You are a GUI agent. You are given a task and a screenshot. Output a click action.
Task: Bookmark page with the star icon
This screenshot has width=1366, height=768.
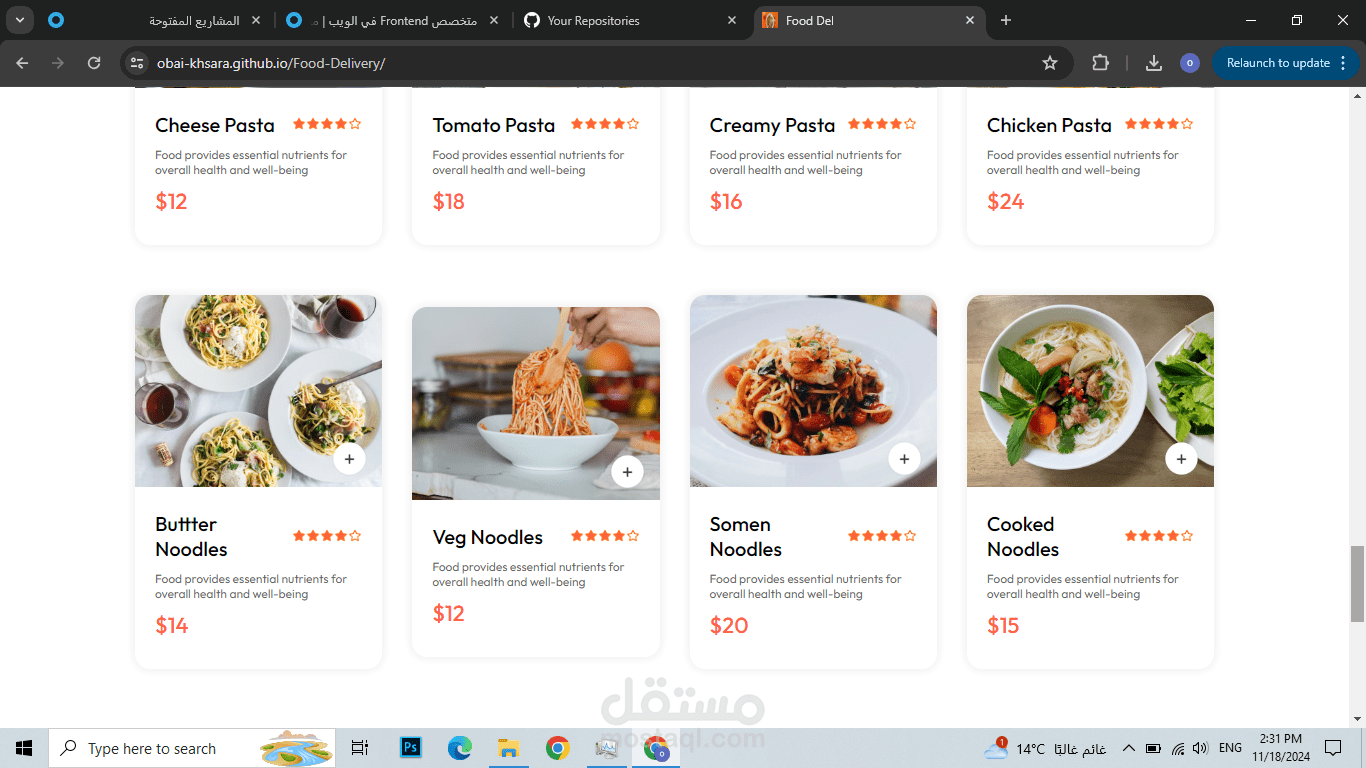[1050, 63]
